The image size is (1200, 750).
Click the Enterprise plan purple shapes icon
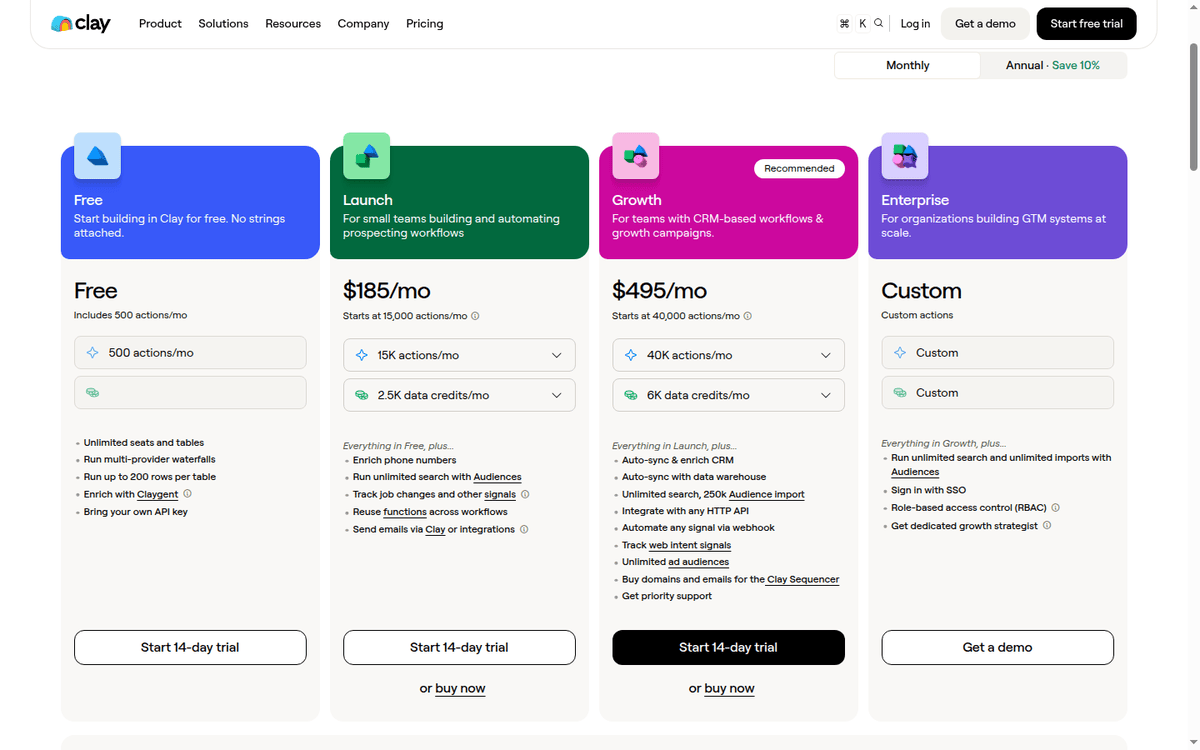click(x=904, y=156)
